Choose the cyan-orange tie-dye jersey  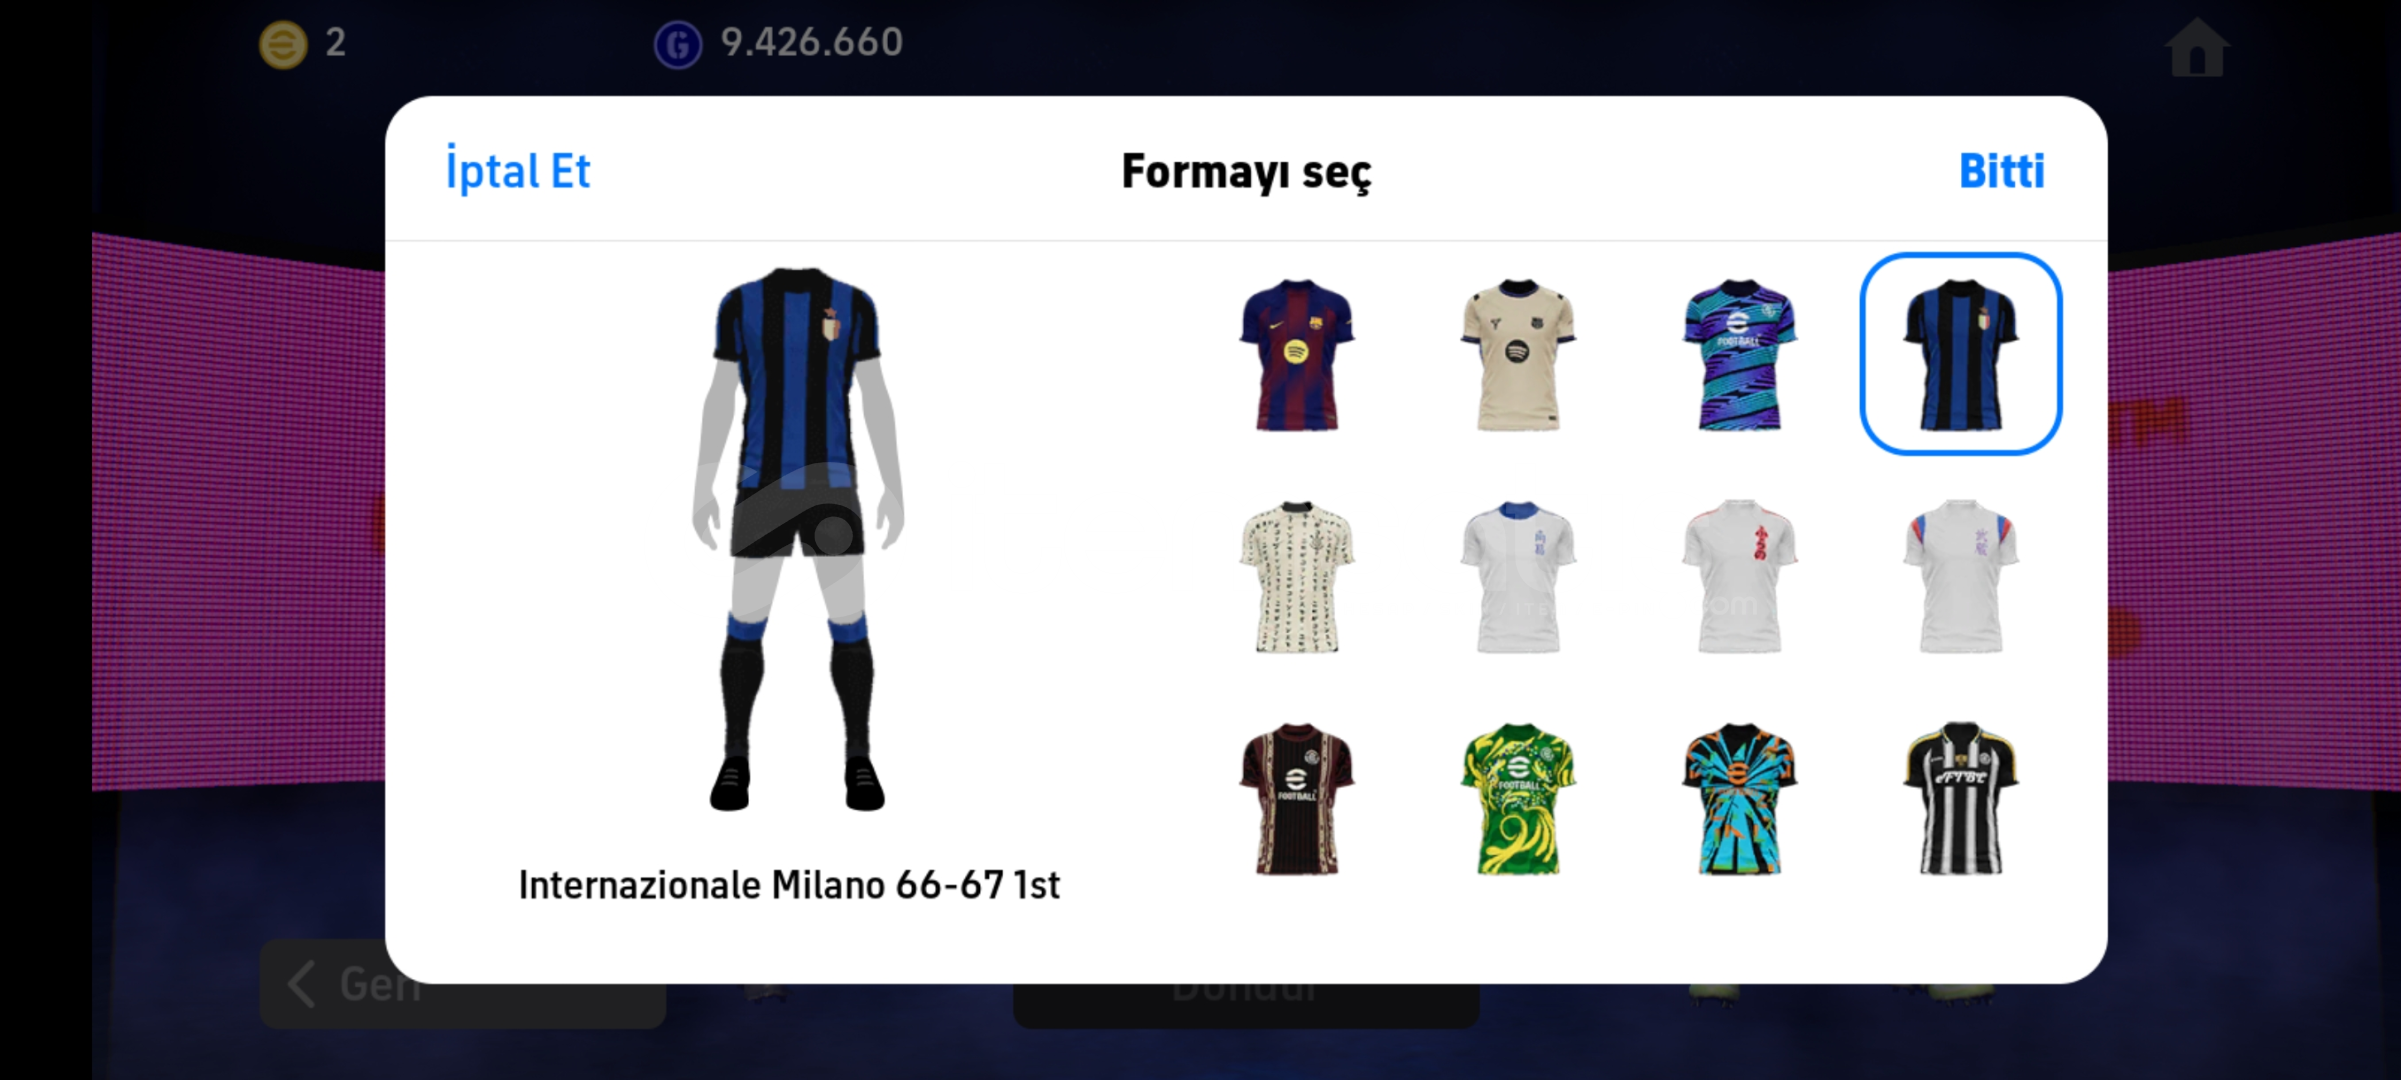[1739, 799]
